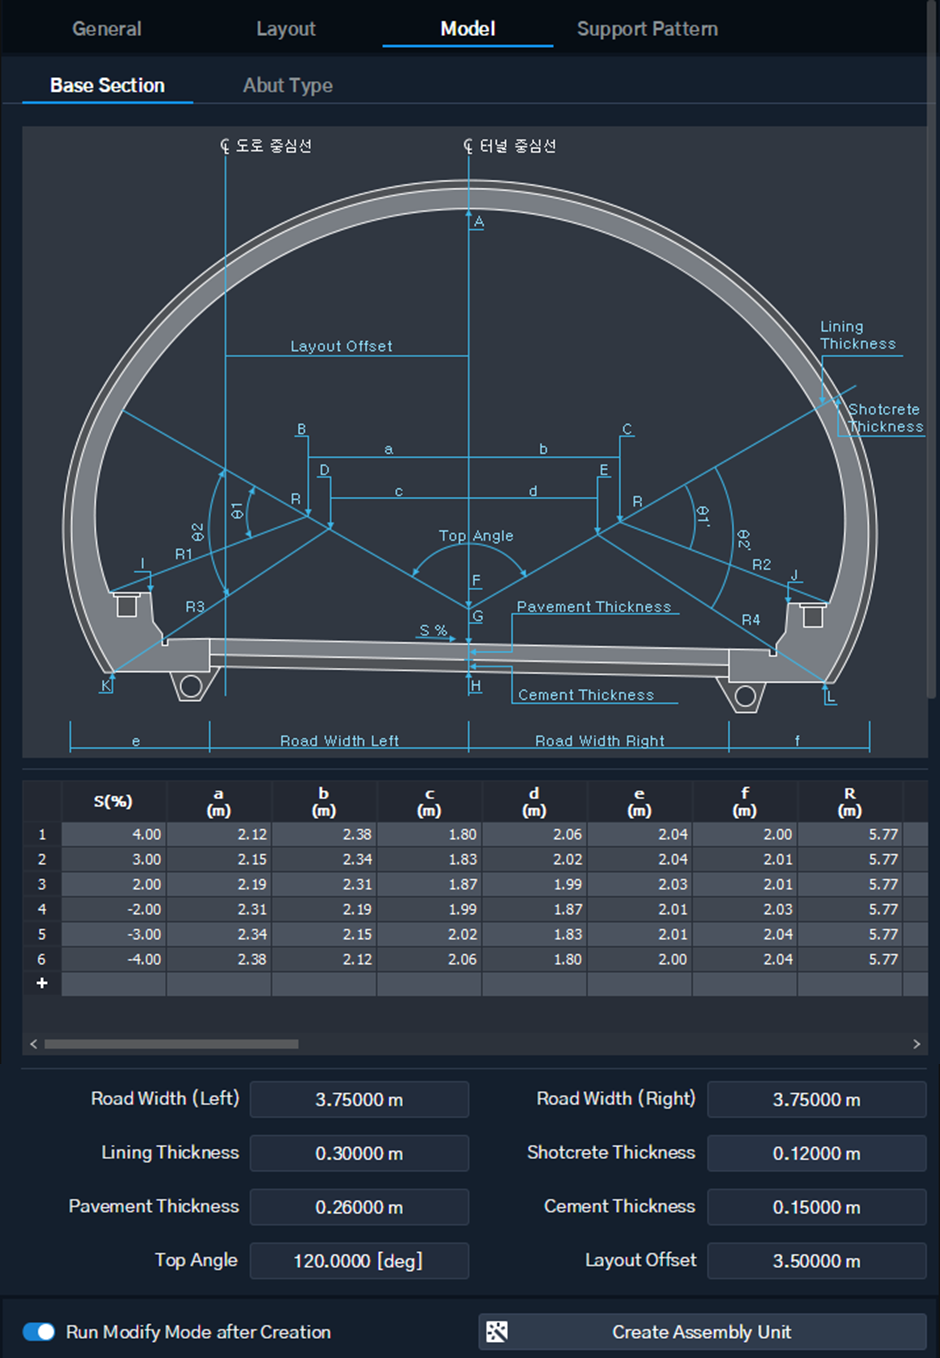Image resolution: width=940 pixels, height=1358 pixels.
Task: Click the table's left scroll arrow
Action: [x=34, y=1044]
